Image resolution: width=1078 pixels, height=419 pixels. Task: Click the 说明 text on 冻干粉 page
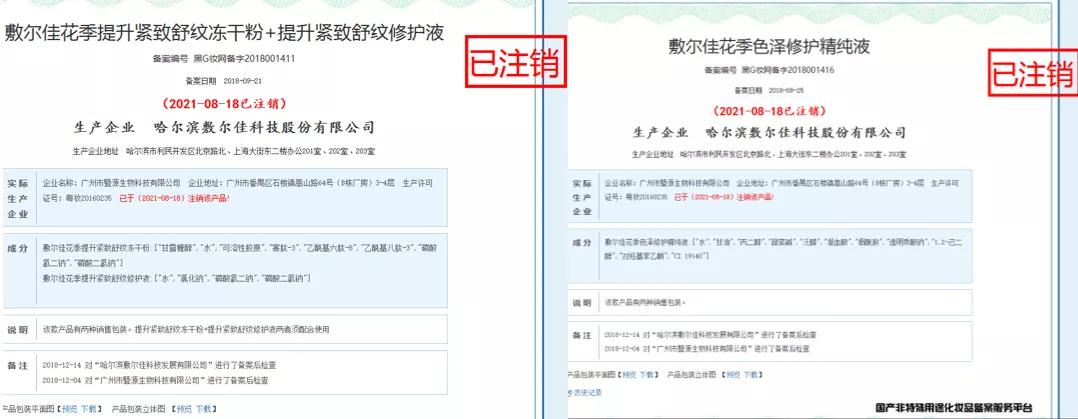point(186,330)
